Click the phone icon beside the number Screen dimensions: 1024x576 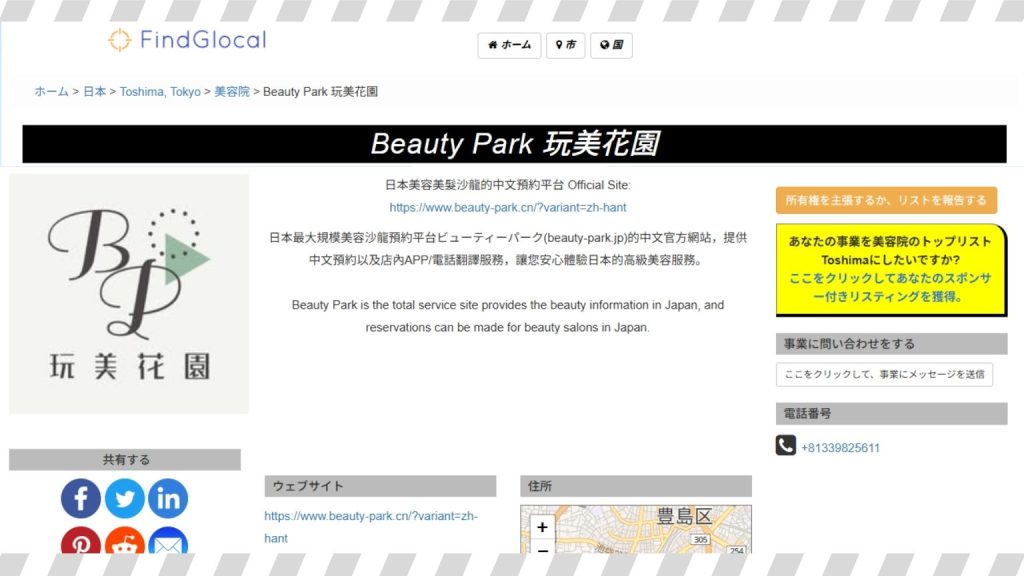[x=785, y=446]
